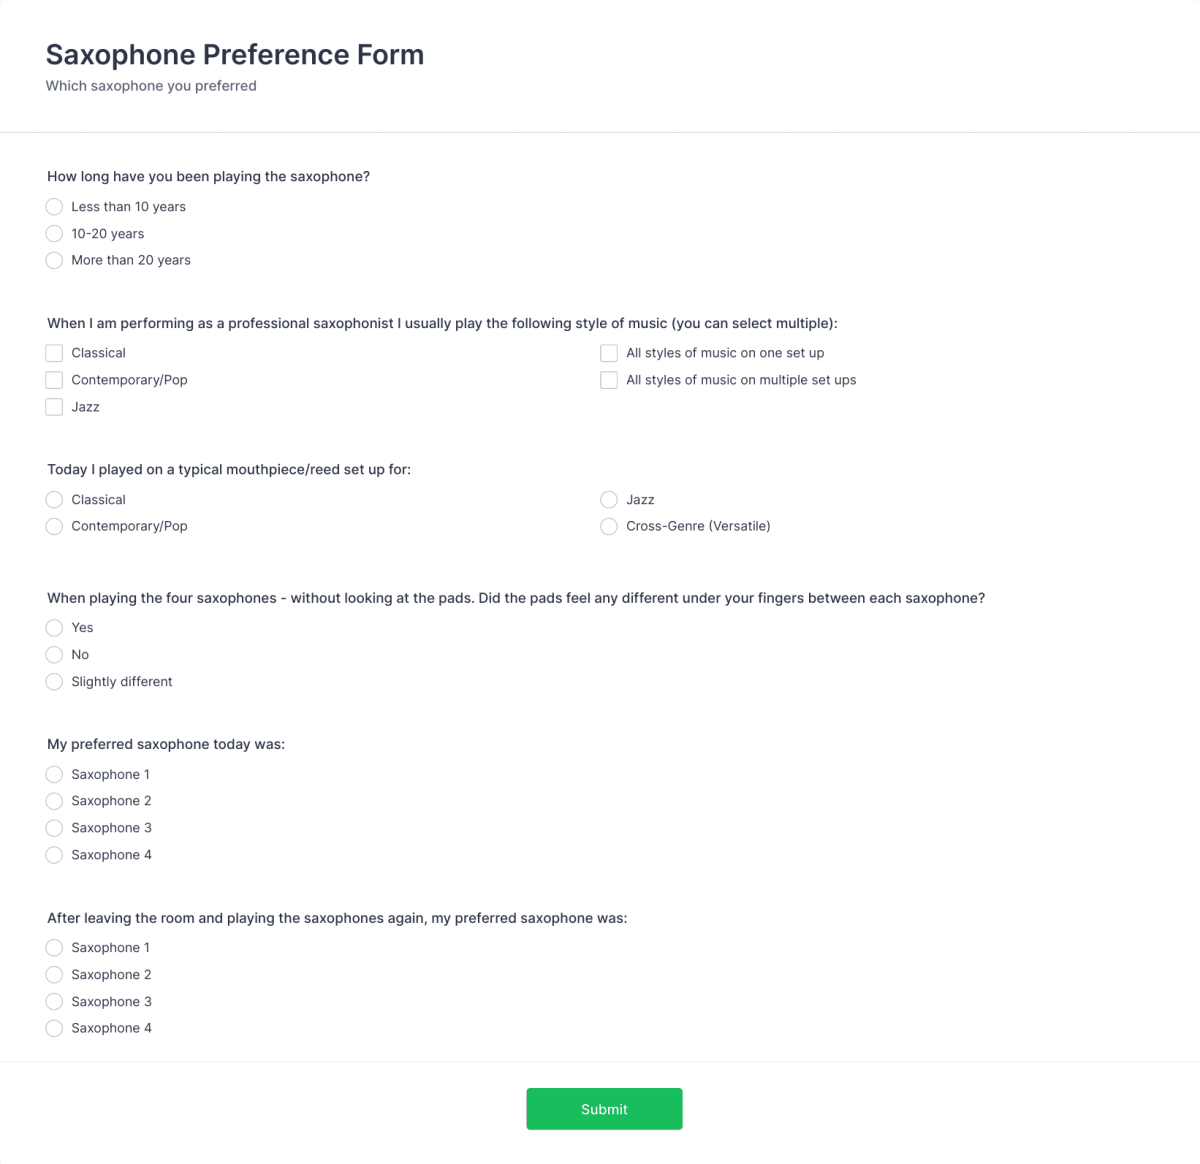
Task: Select 'Saxophone 3' in the final preference question
Action: (54, 1001)
